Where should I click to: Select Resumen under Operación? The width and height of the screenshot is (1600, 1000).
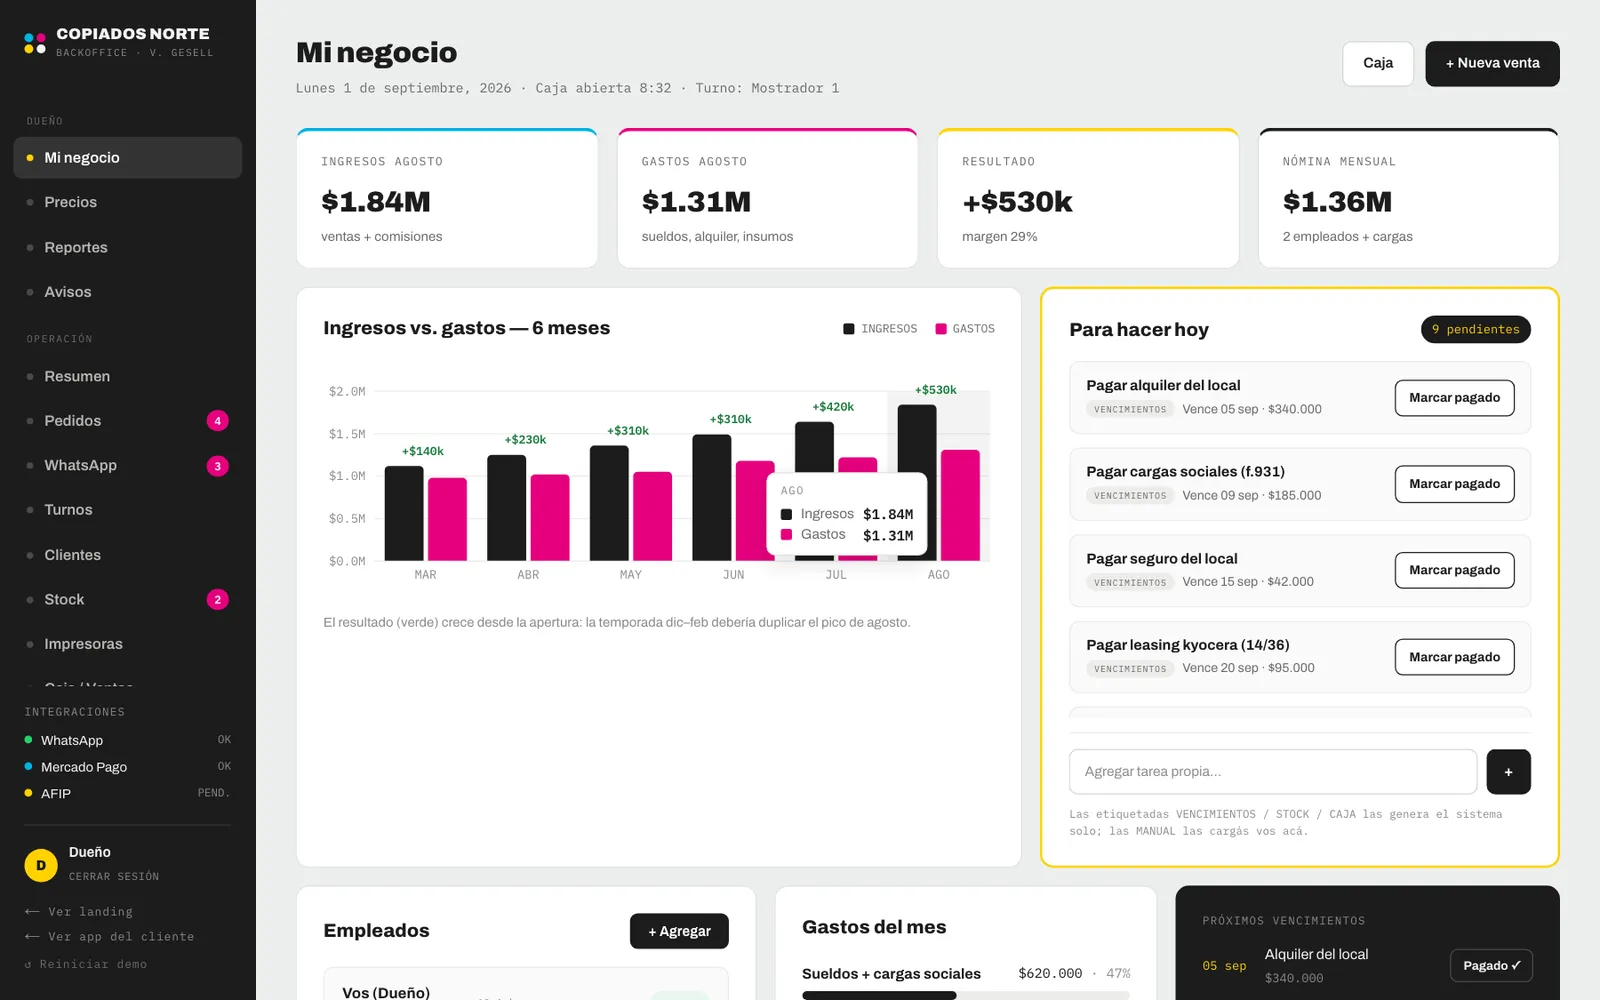pyautogui.click(x=128, y=376)
